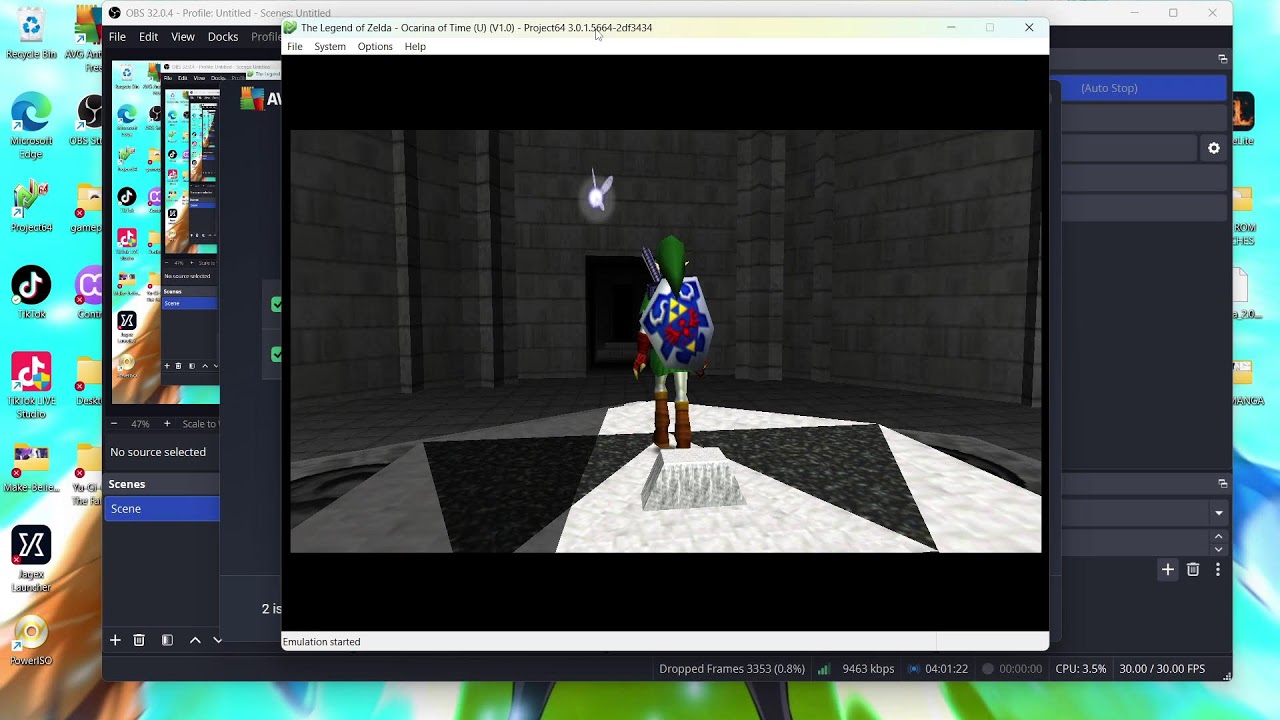Viewport: 1280px width, 720px height.
Task: Open the Docks menu in OBS
Action: click(x=223, y=37)
